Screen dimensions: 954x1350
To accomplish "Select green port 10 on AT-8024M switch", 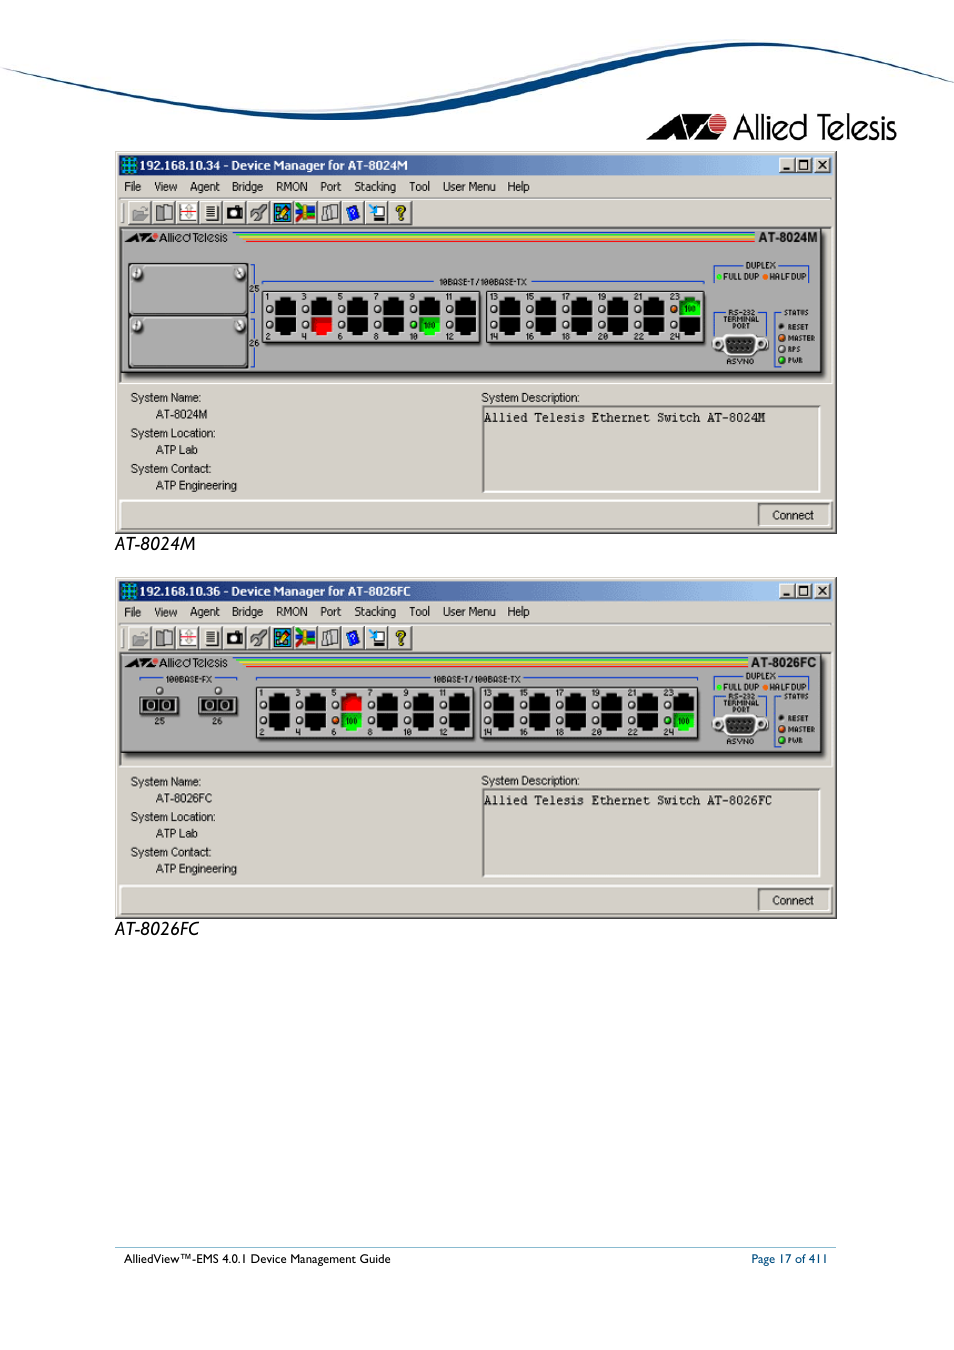I will (430, 325).
